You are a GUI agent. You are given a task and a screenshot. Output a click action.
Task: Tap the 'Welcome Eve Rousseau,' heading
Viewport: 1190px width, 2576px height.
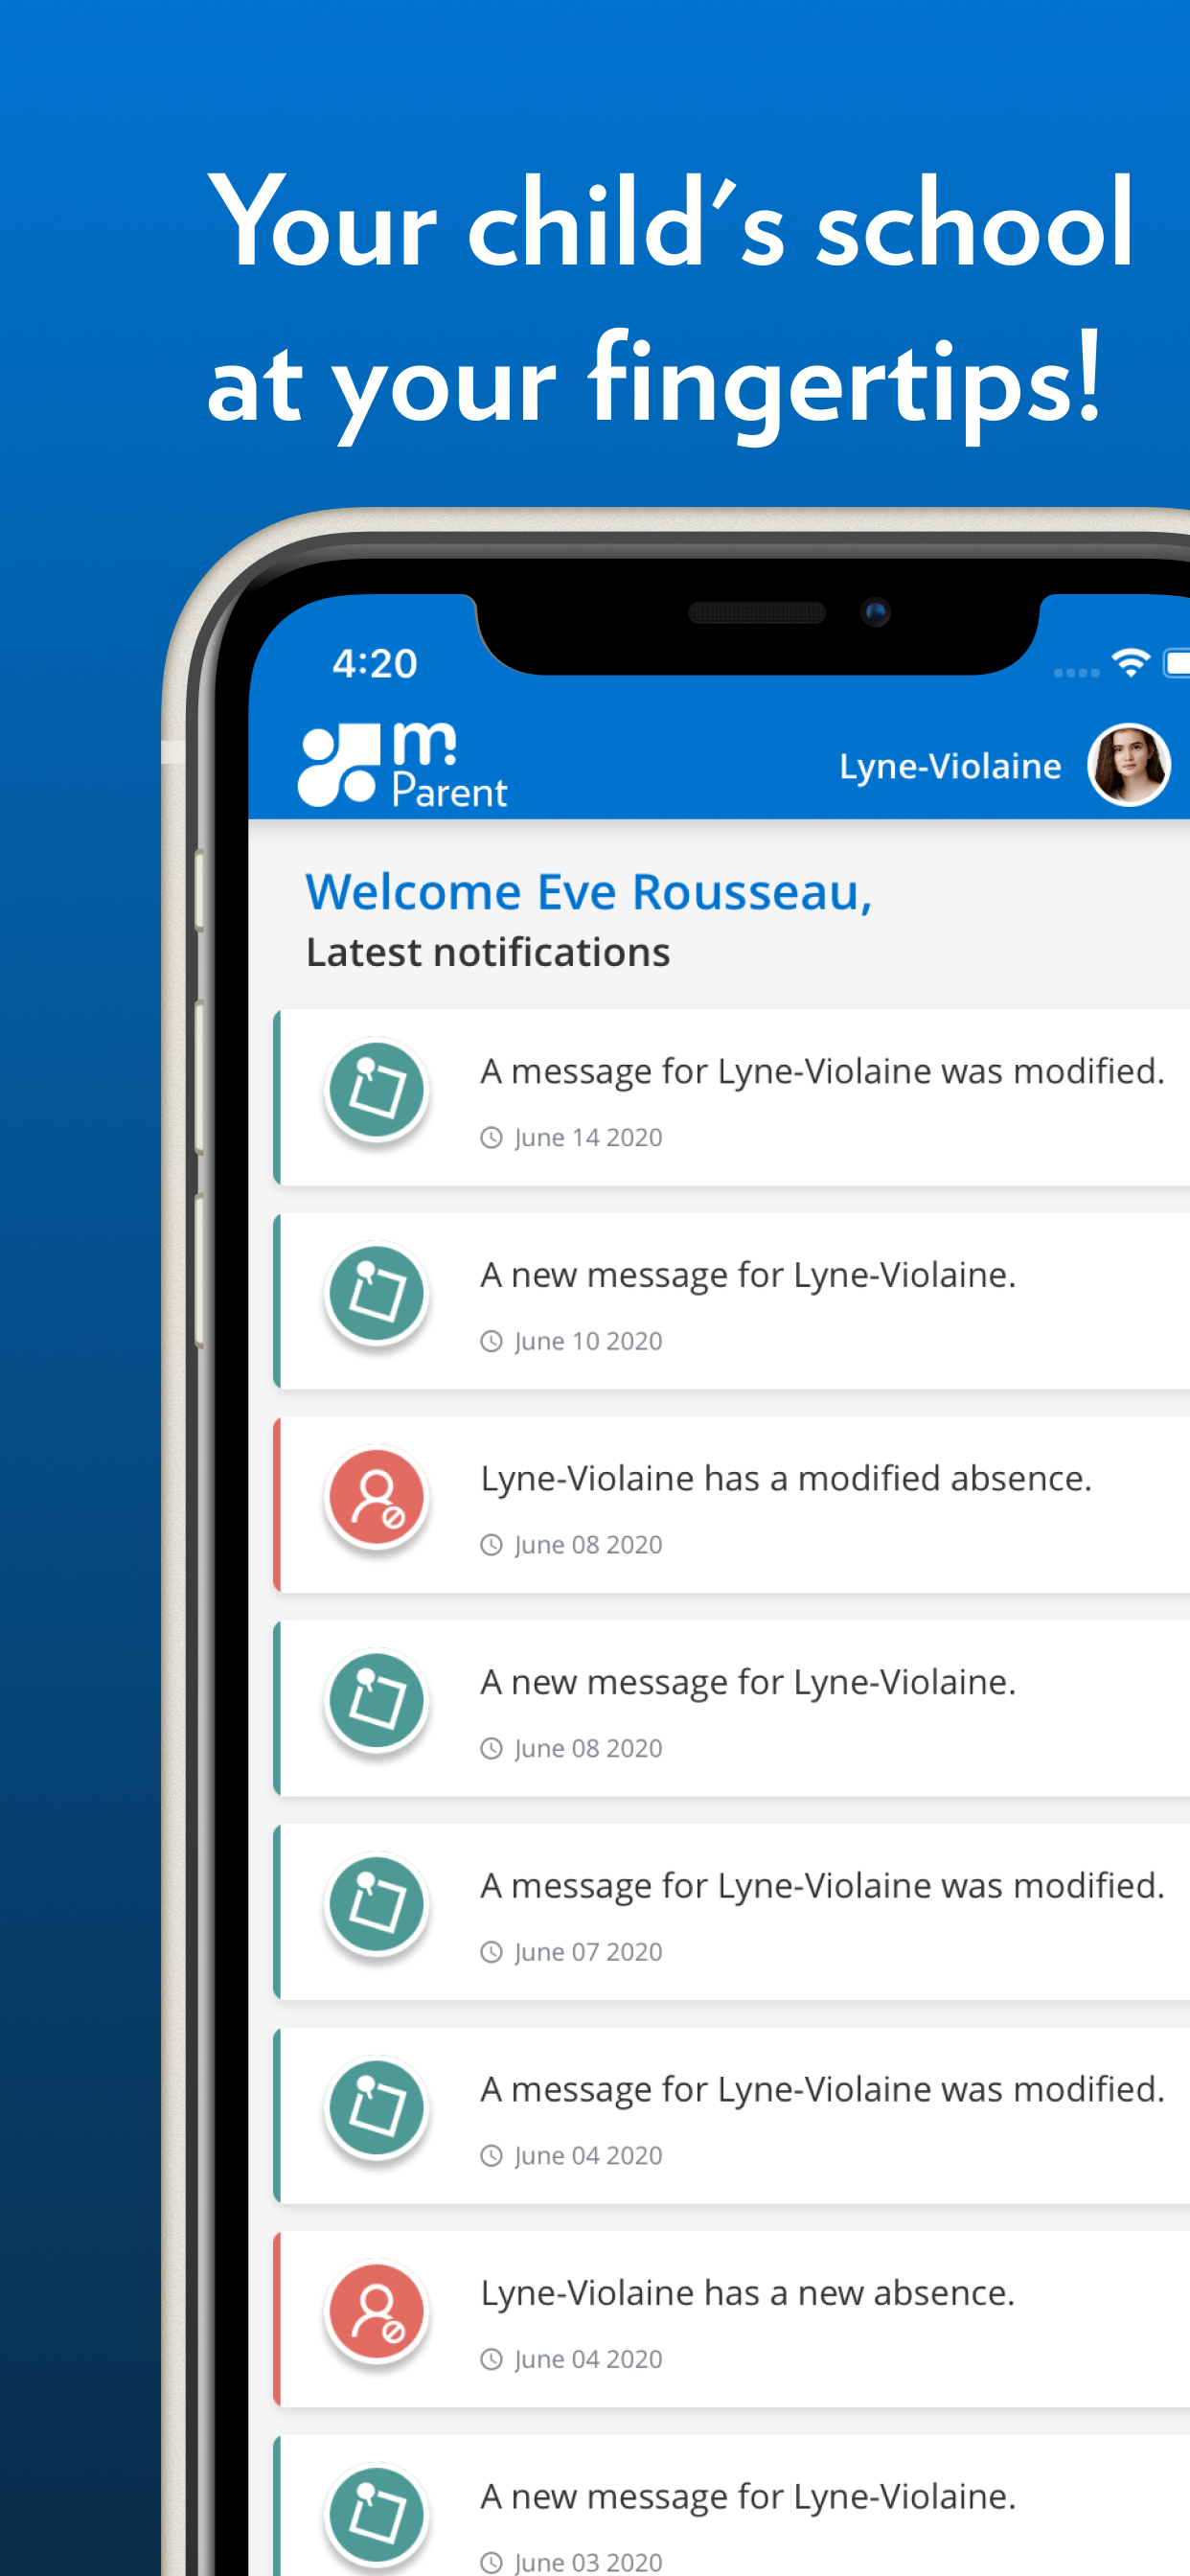tap(589, 892)
